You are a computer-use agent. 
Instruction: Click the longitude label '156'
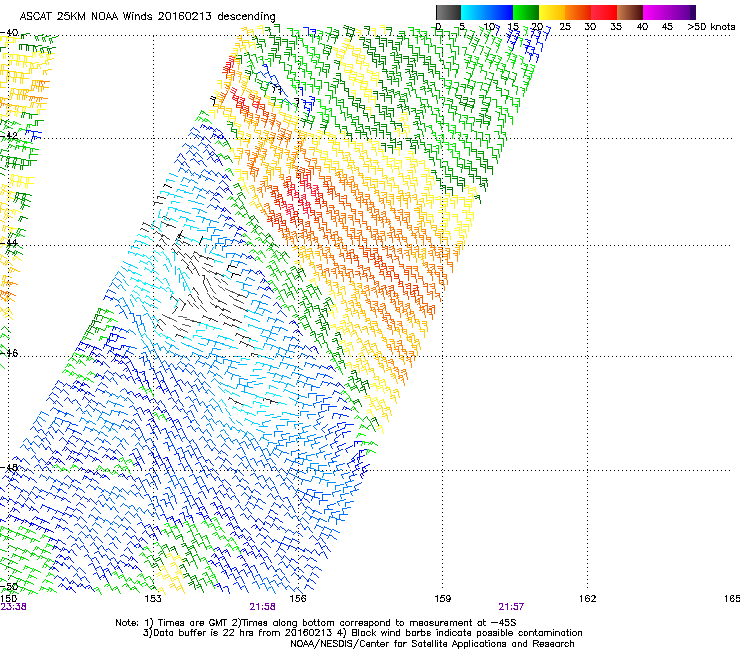point(298,599)
